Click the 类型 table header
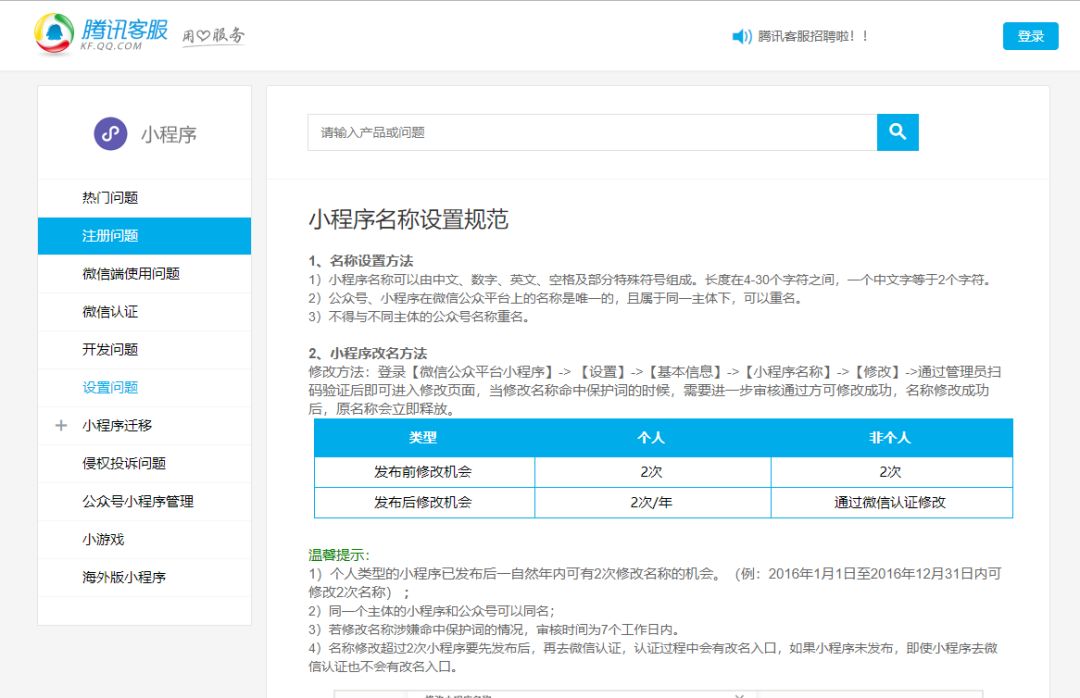 tap(423, 438)
